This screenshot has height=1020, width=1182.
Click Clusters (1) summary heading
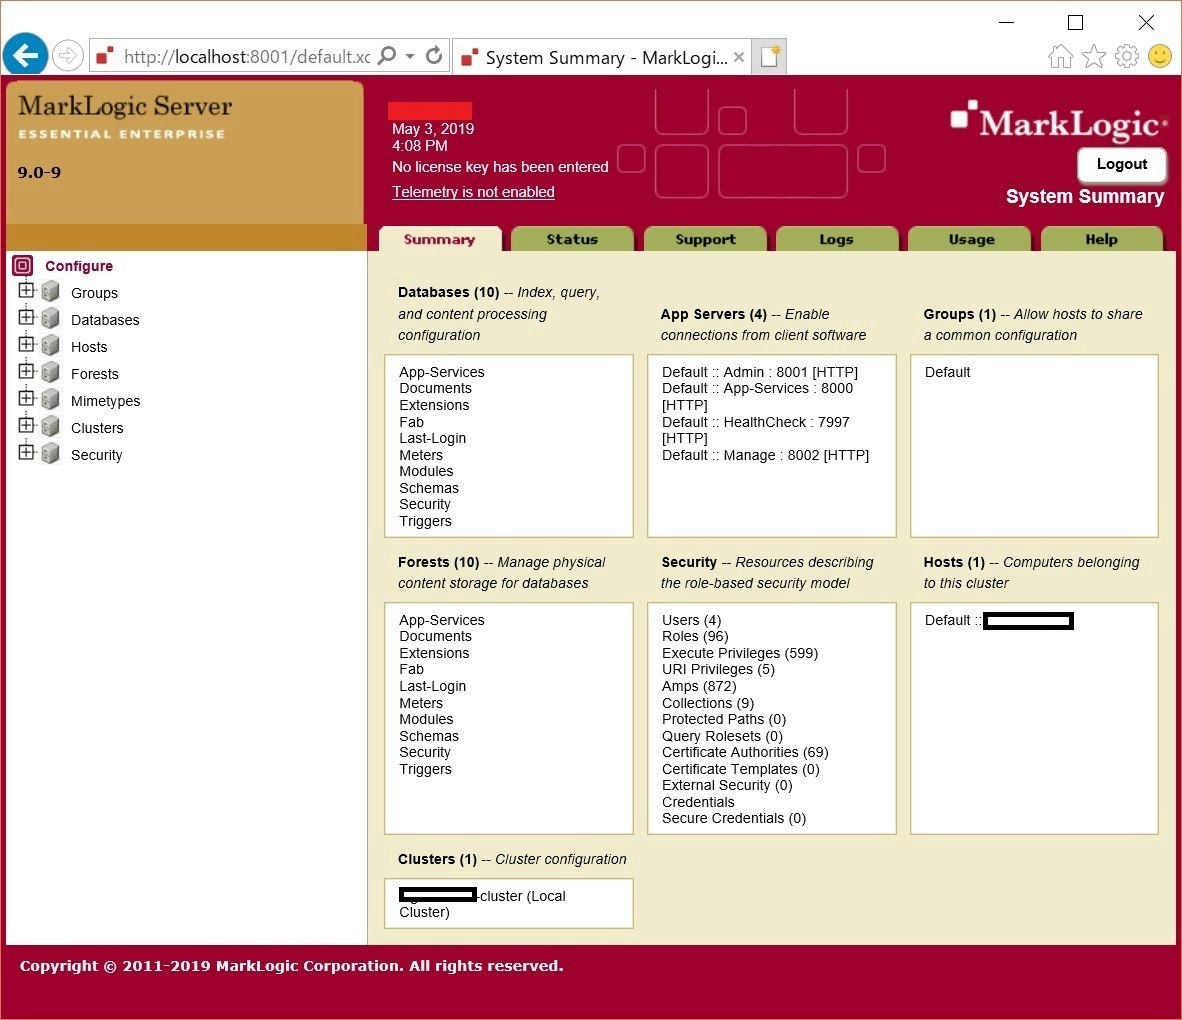(x=437, y=859)
